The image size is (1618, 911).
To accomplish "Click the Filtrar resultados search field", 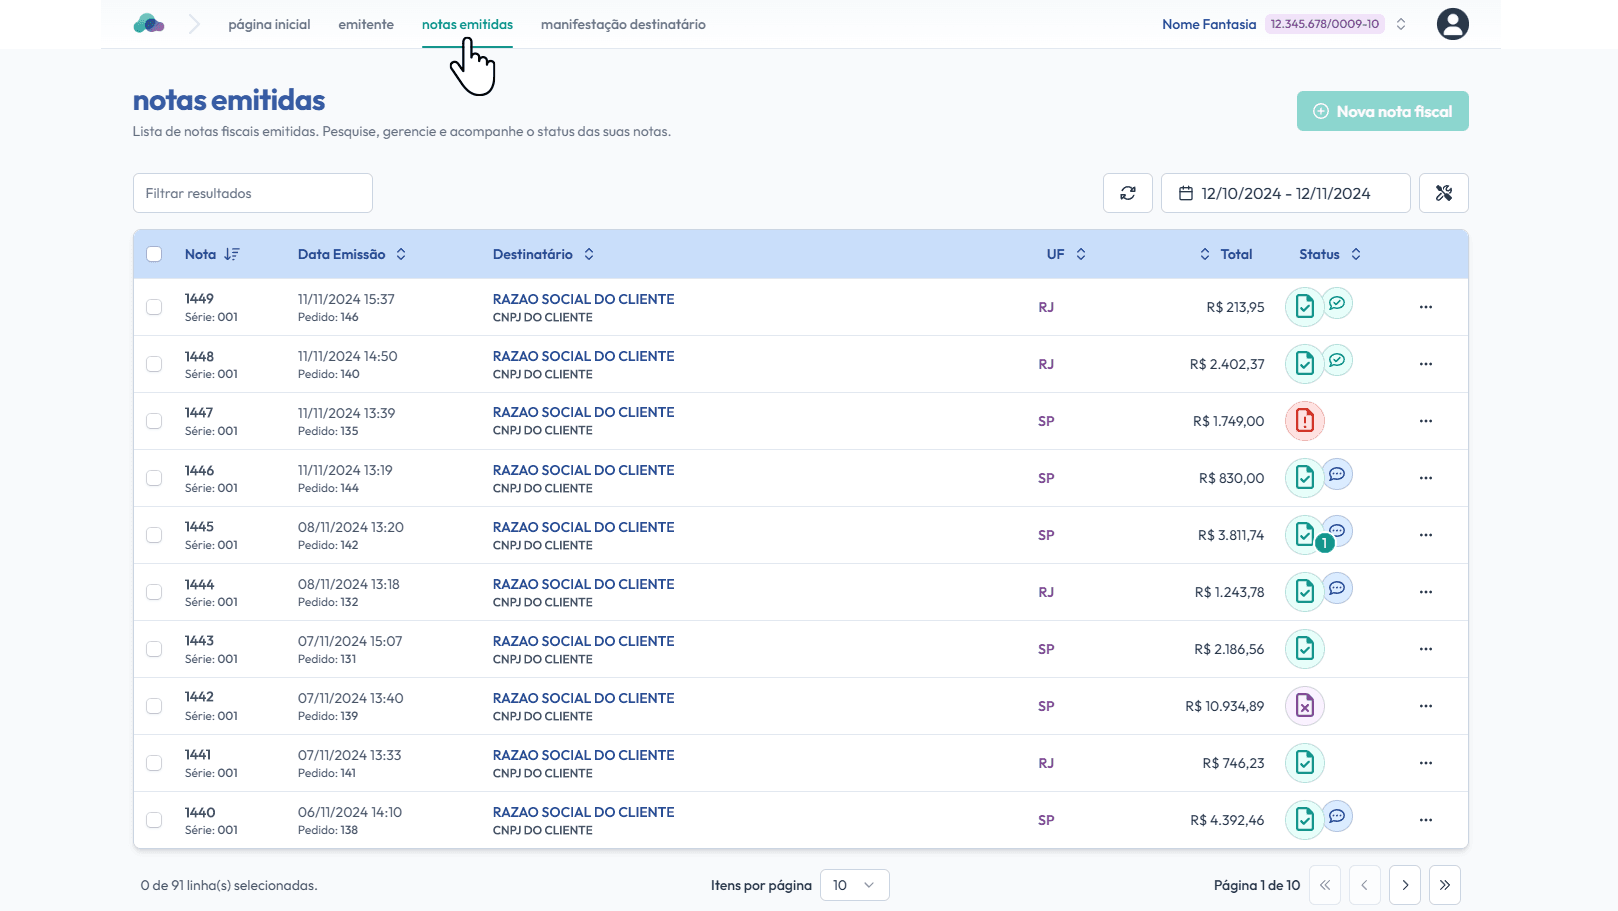I will [253, 193].
